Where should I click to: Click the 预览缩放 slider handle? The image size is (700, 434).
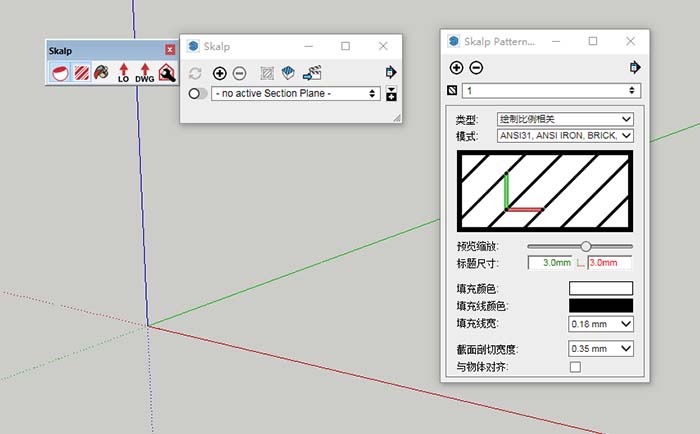tap(586, 246)
